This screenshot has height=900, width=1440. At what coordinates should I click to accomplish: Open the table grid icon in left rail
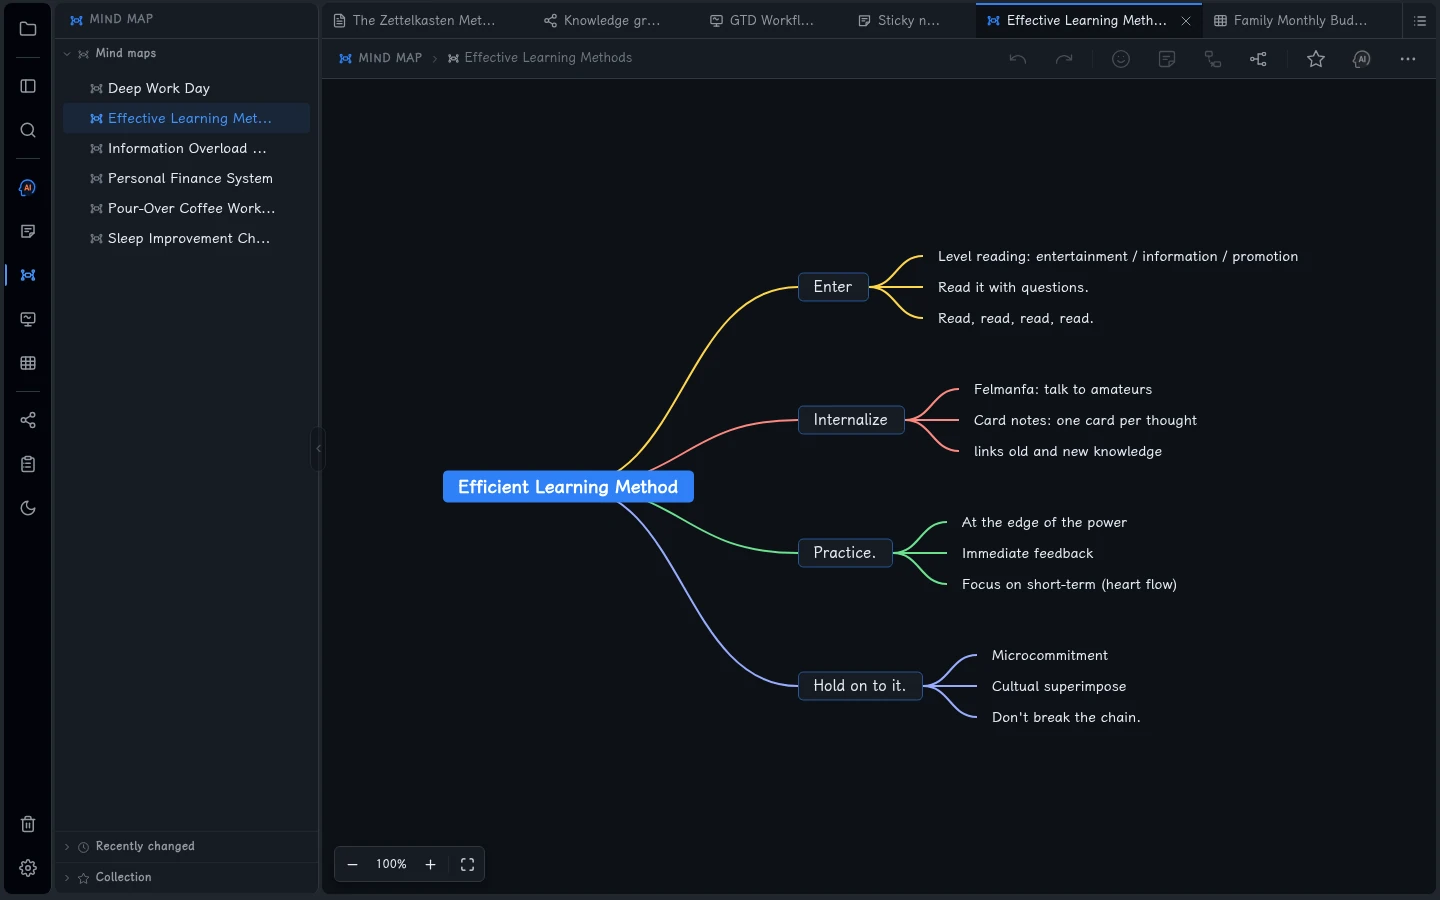[28, 363]
